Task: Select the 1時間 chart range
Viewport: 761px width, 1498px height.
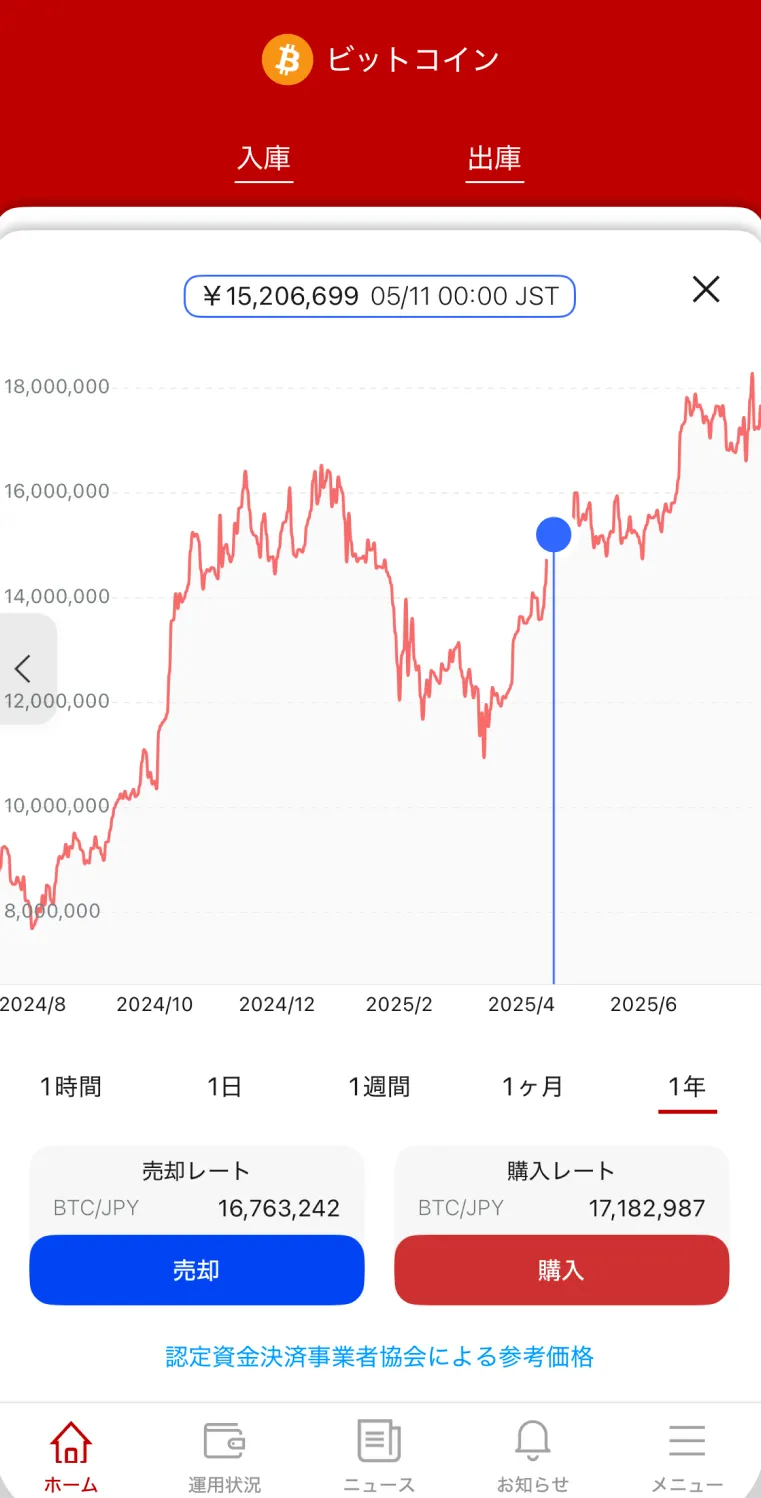Action: (71, 1087)
